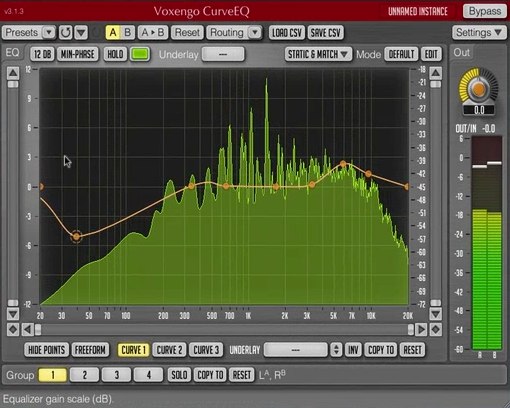Viewport: 510px width, 408px height.
Task: Open the top Underlay selector
Action: [223, 54]
